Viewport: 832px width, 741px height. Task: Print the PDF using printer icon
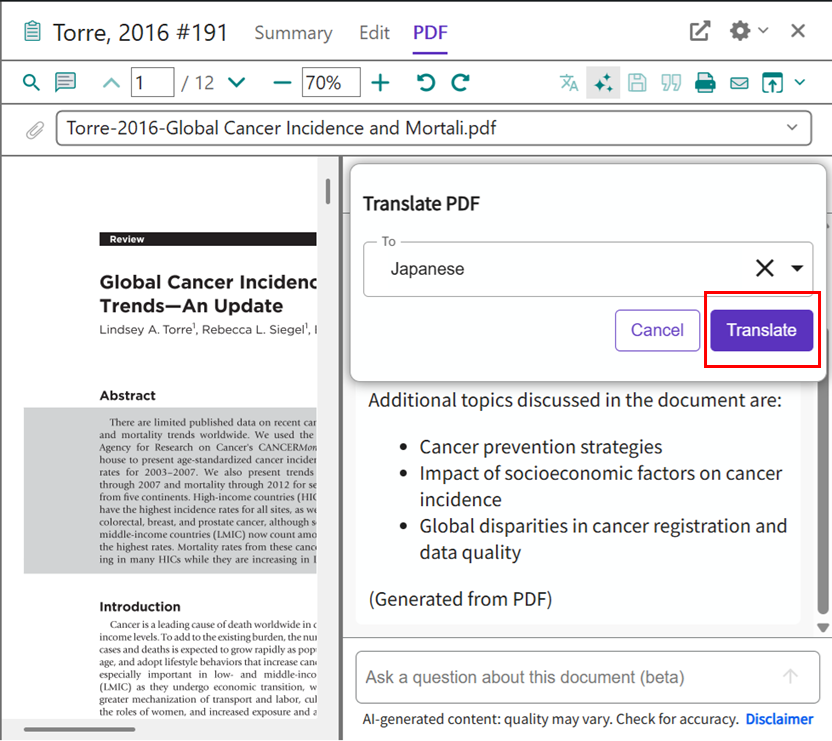[705, 83]
